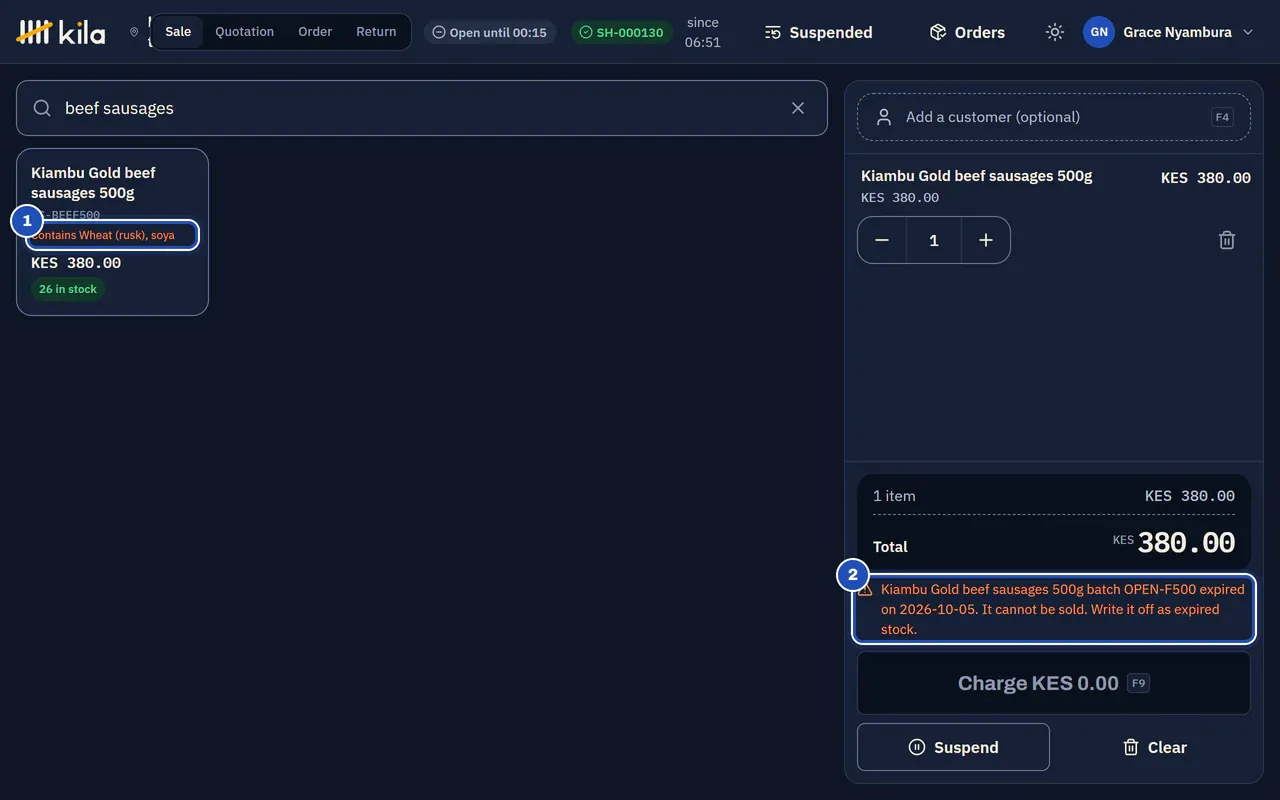1280x800 pixels.
Task: Delete the cart item with trash icon
Action: pos(1227,240)
